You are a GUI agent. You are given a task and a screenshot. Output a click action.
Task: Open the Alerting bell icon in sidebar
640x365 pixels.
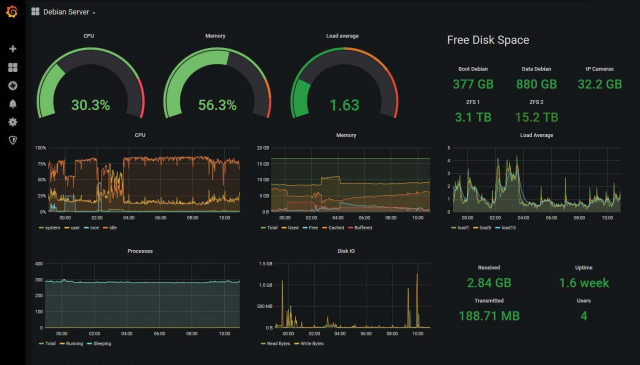pos(13,104)
